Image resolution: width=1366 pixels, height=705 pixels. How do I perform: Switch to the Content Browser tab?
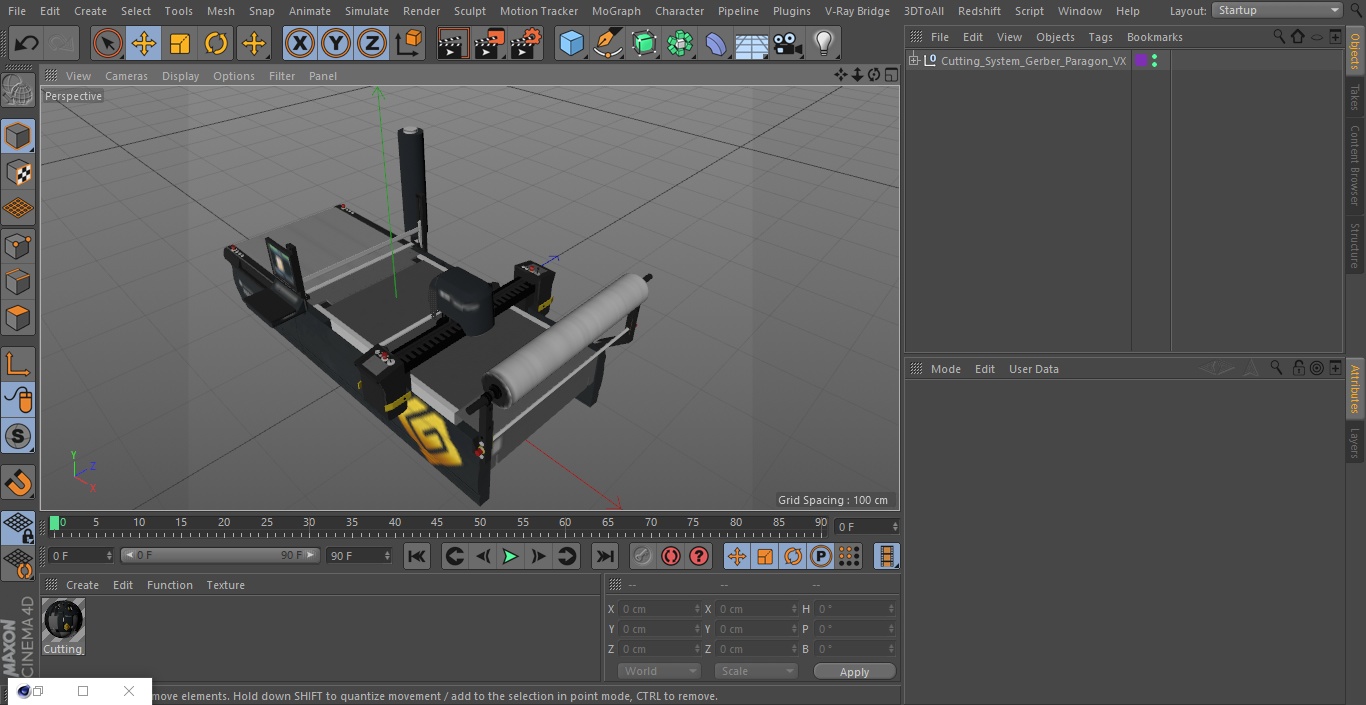[x=1355, y=164]
